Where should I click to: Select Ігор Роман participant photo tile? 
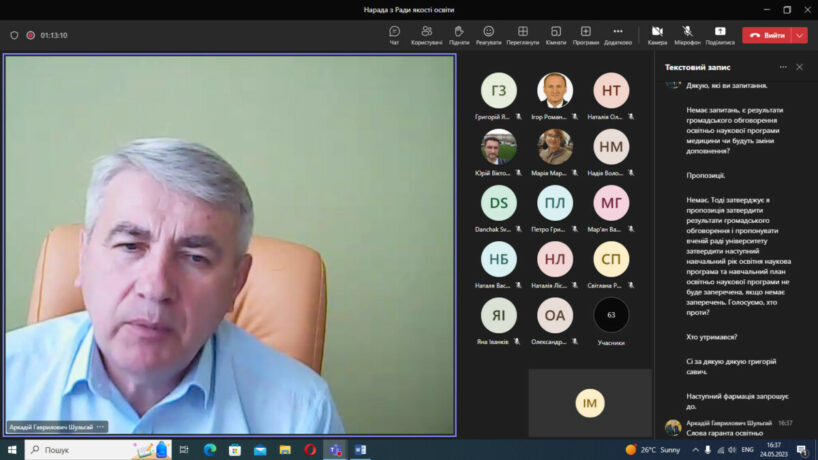555,91
